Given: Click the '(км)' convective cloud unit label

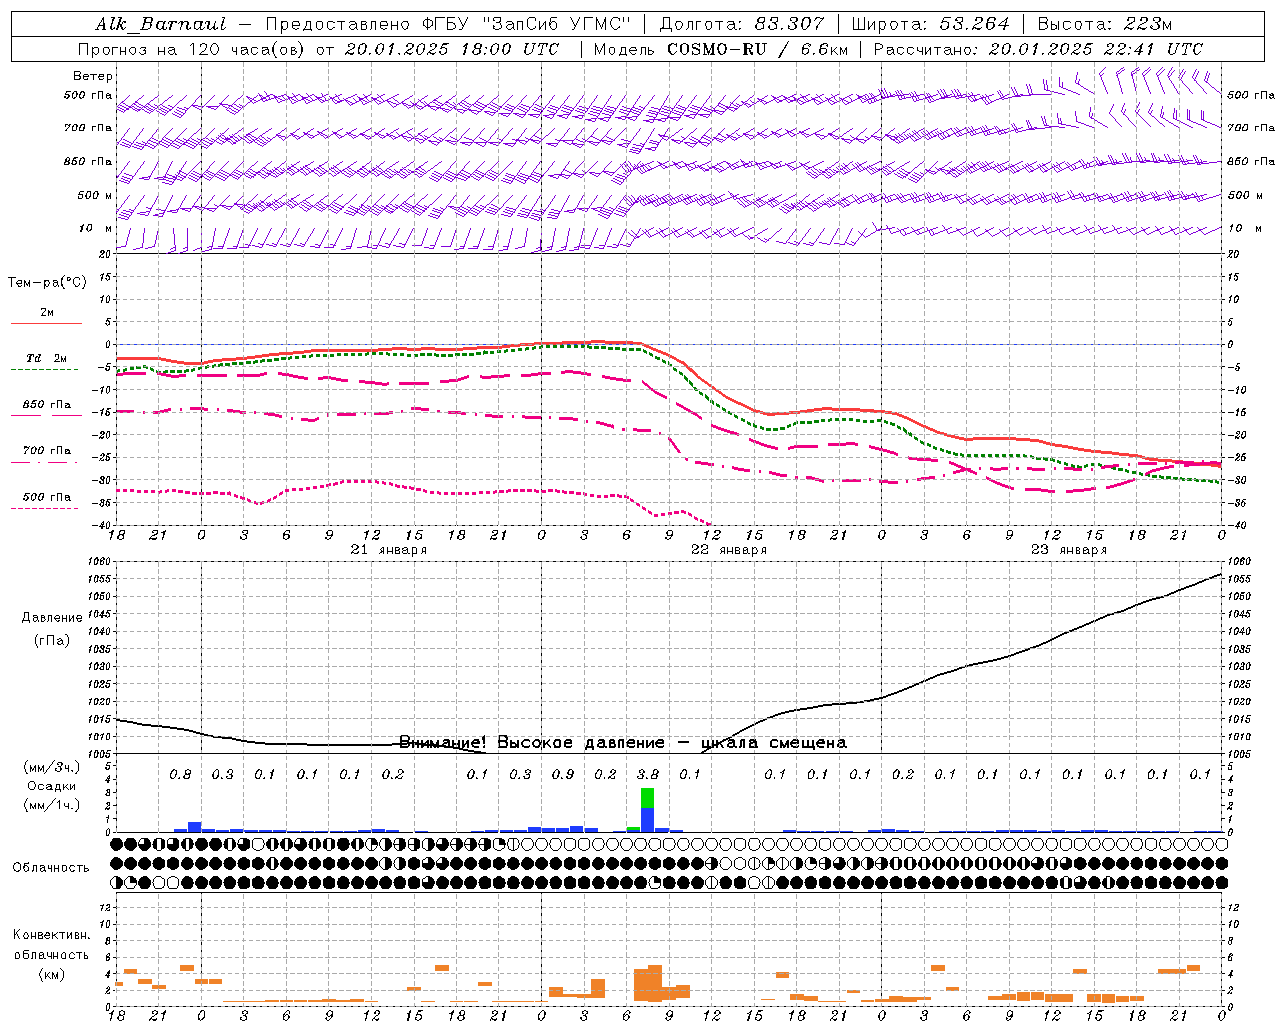Looking at the screenshot, I should coord(52,974).
